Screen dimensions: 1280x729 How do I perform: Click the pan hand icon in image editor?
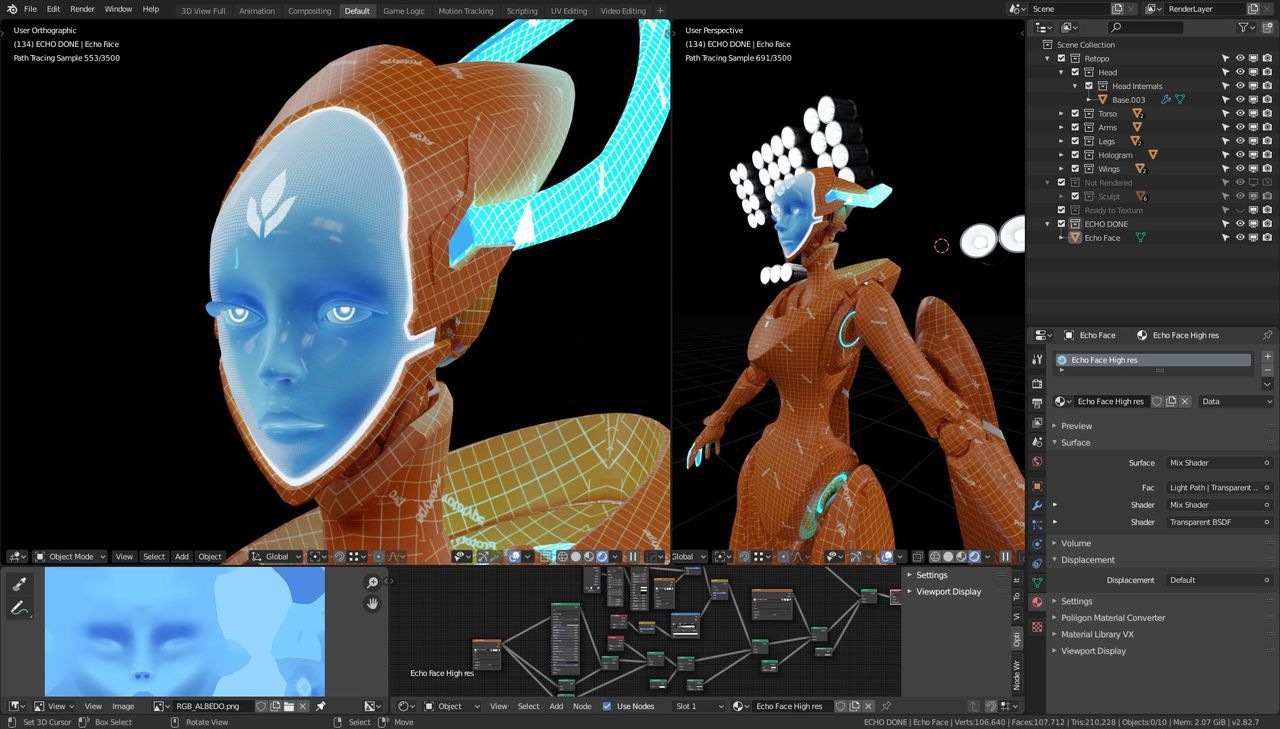[x=372, y=604]
